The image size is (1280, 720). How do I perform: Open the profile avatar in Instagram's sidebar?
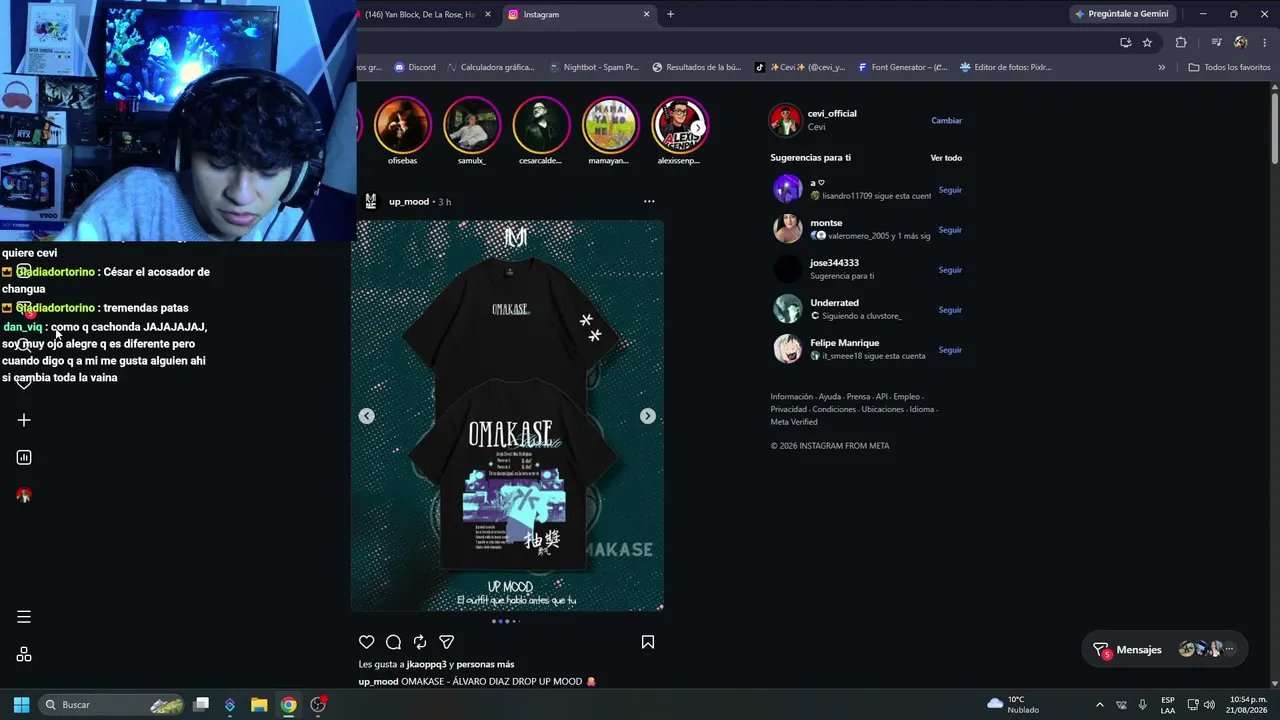pos(24,495)
